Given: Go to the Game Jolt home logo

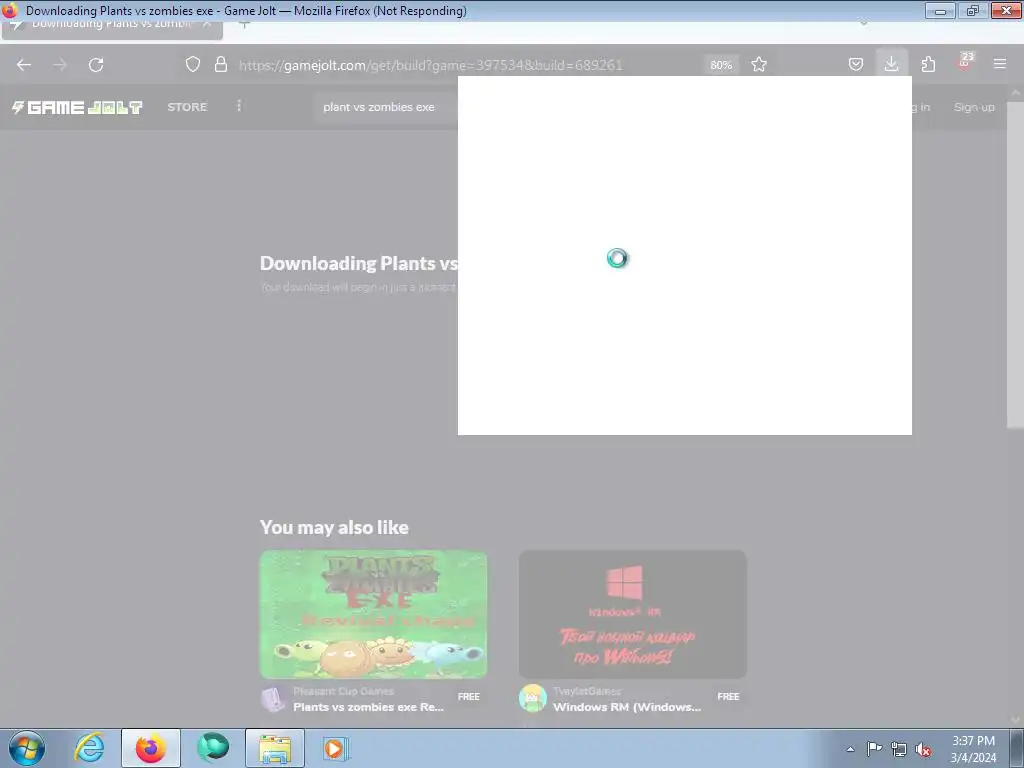Looking at the screenshot, I should [x=77, y=107].
